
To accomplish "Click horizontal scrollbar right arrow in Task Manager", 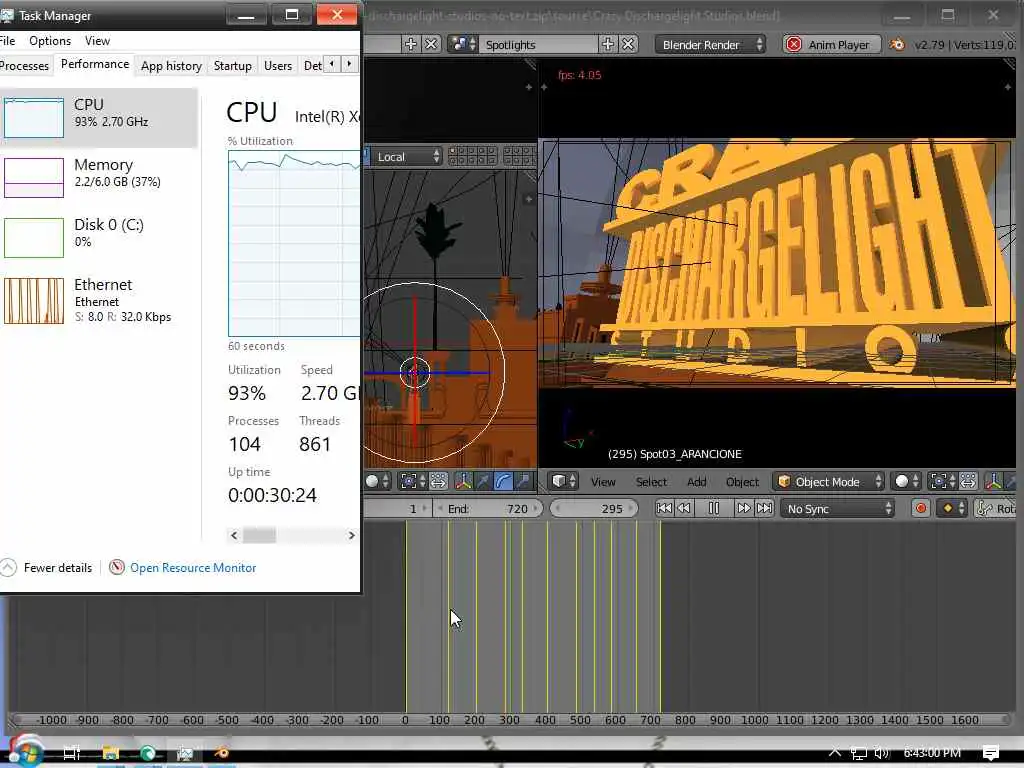I will [x=351, y=536].
